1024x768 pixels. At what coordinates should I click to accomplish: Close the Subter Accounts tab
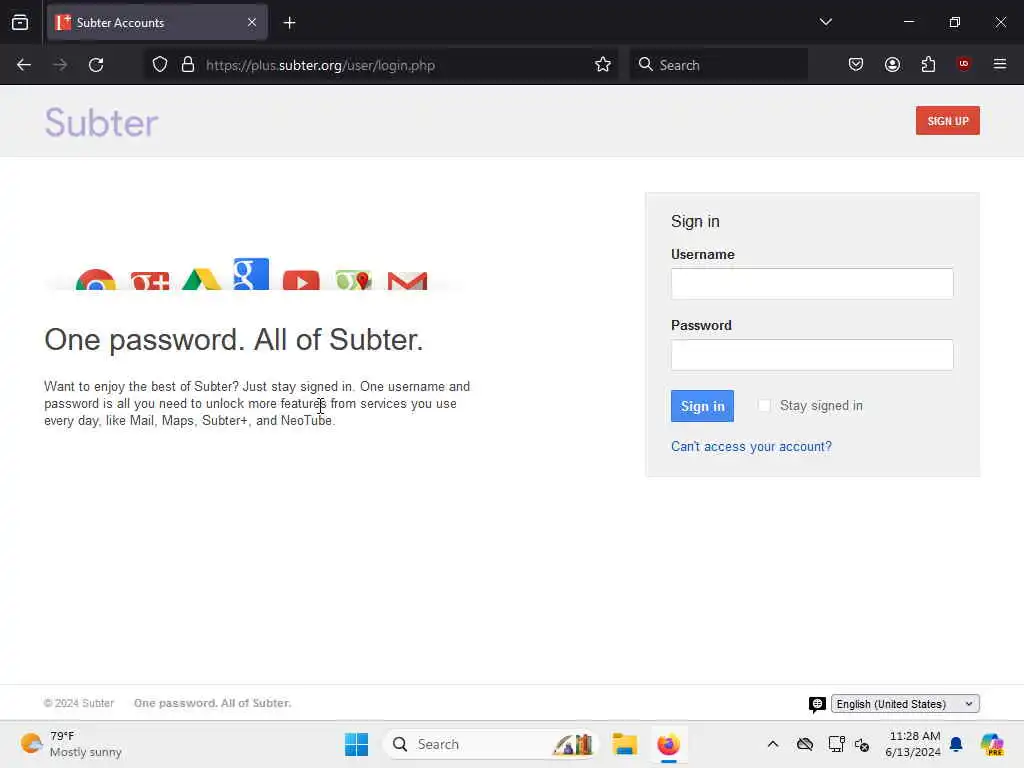(252, 22)
